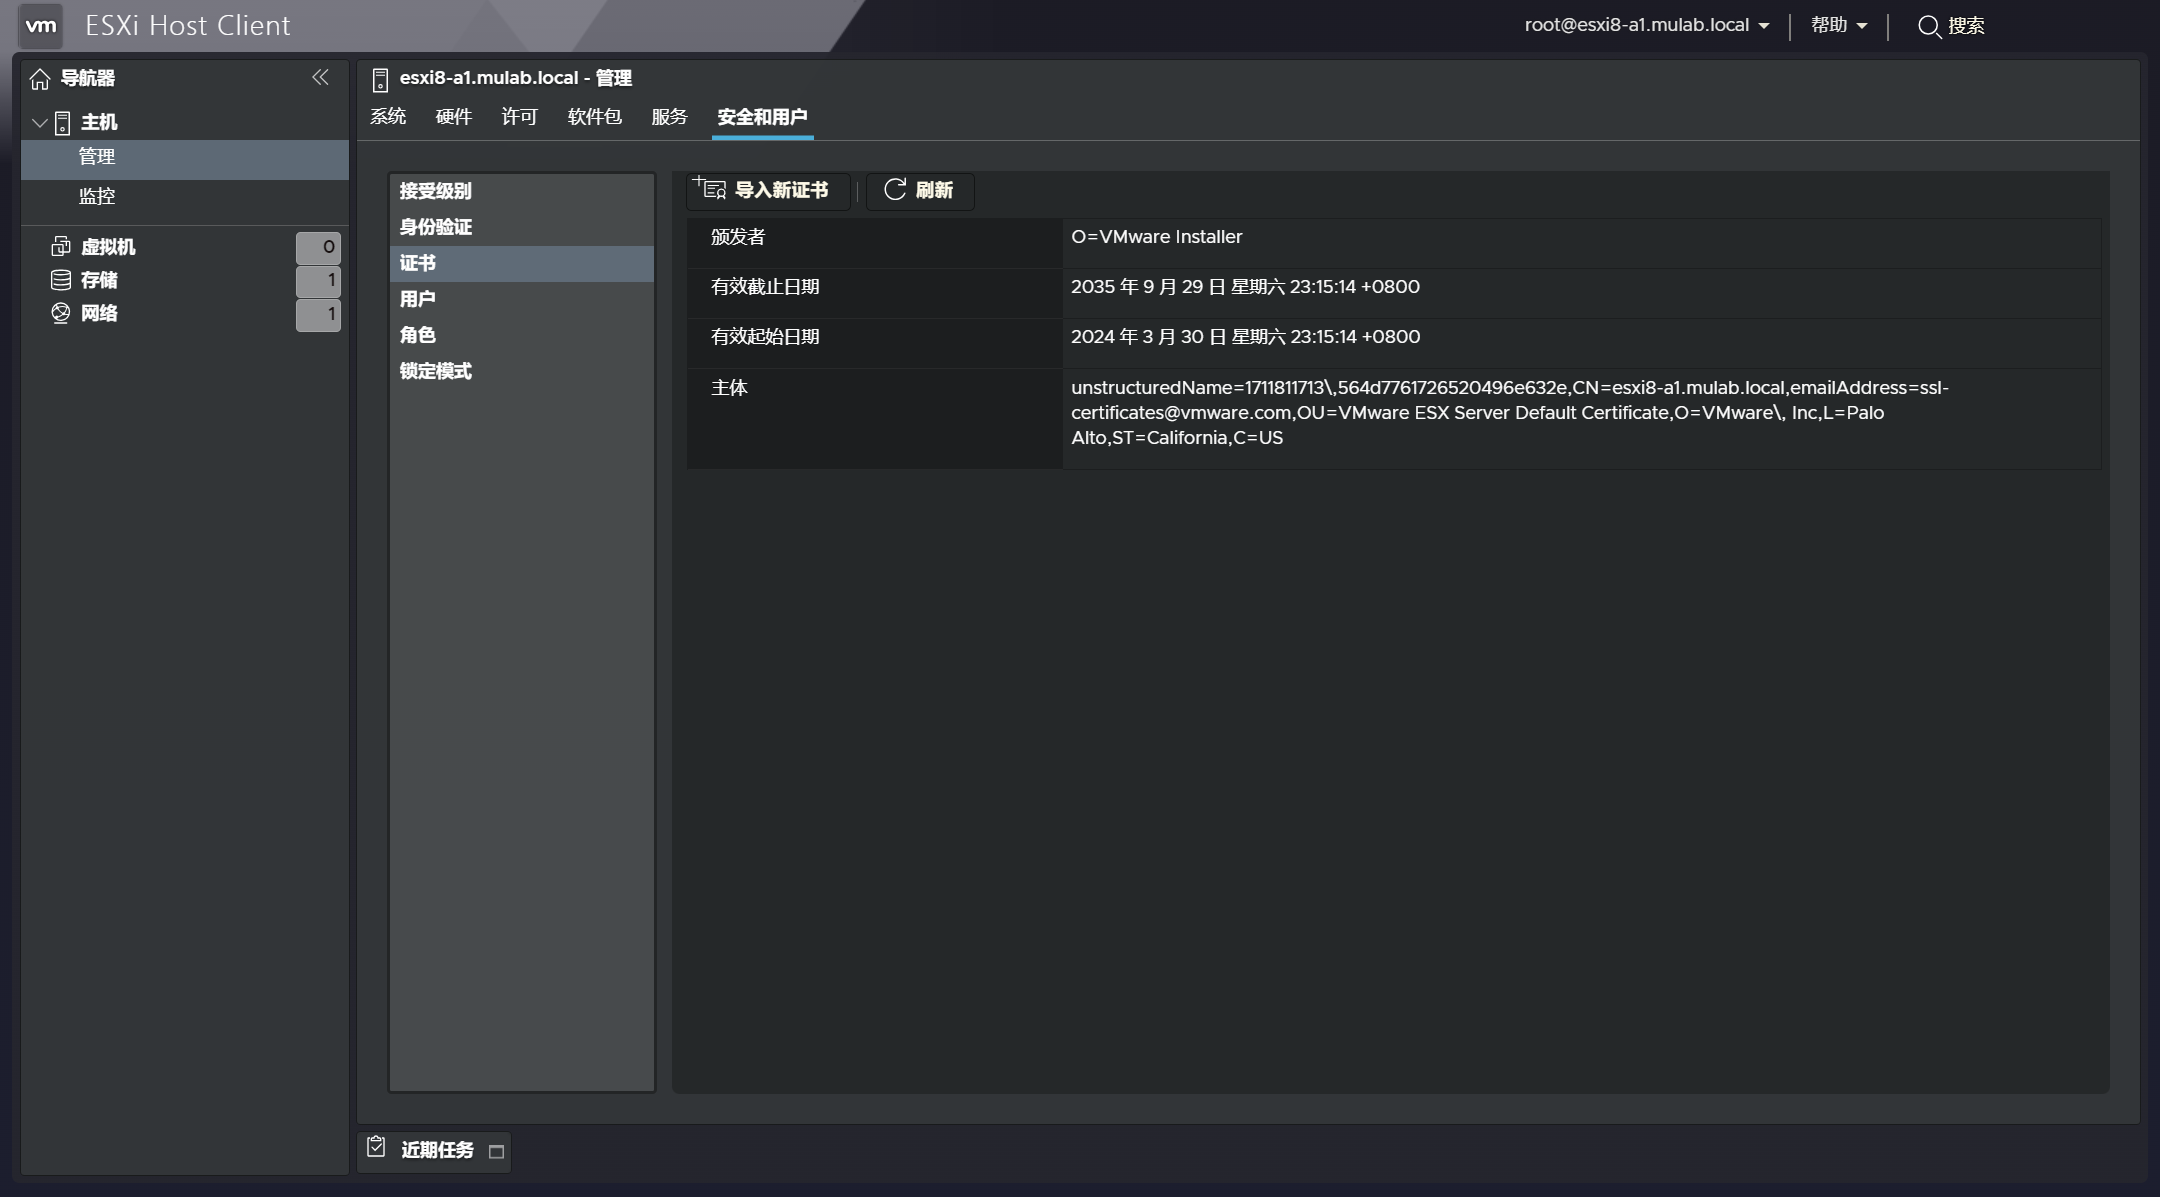
Task: Click the 颁发者 row label
Action: pos(738,237)
